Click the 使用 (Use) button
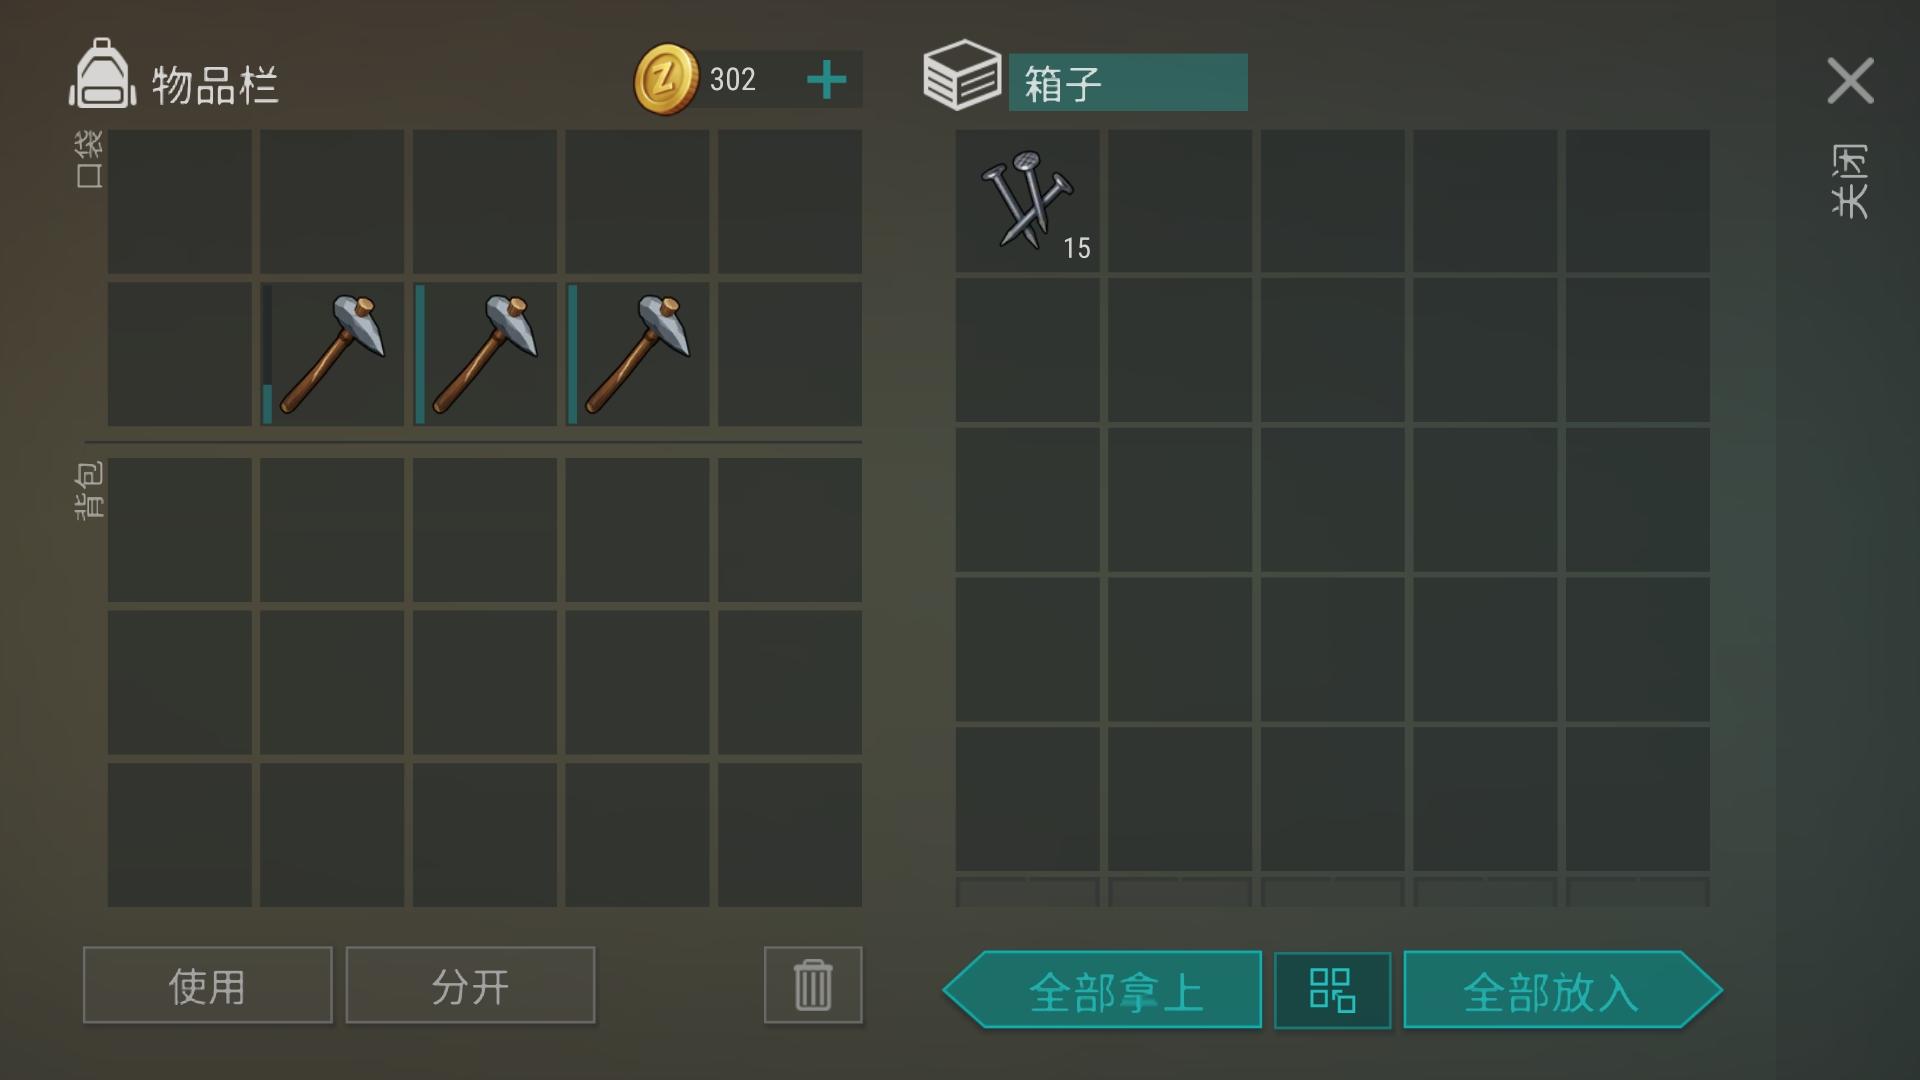The image size is (1920, 1080). tap(207, 985)
